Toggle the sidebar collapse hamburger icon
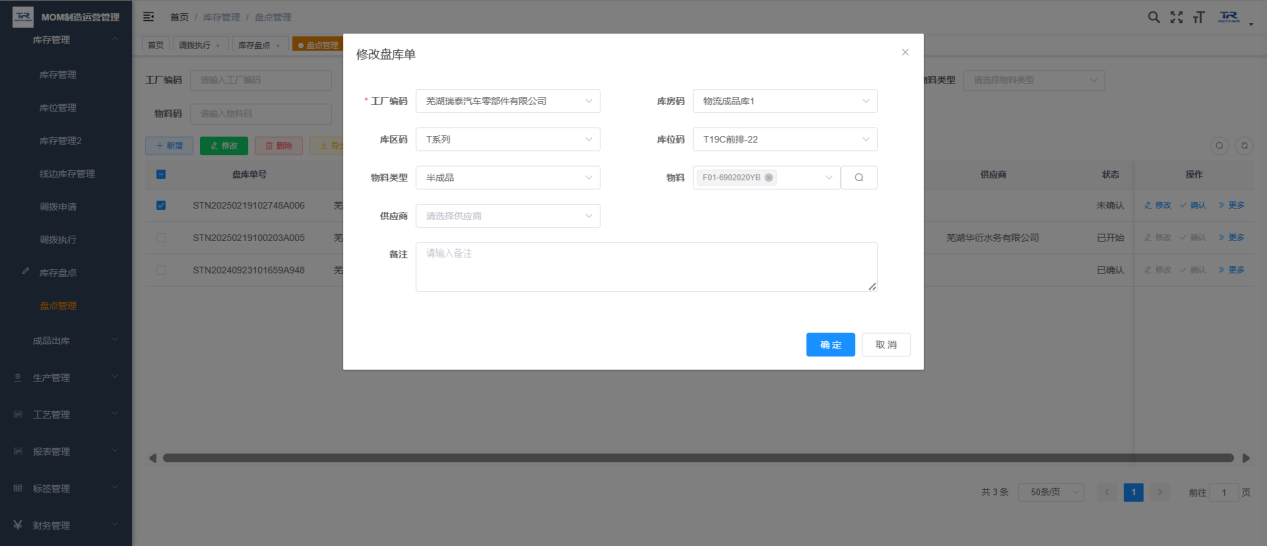1267x546 pixels. pyautogui.click(x=149, y=17)
